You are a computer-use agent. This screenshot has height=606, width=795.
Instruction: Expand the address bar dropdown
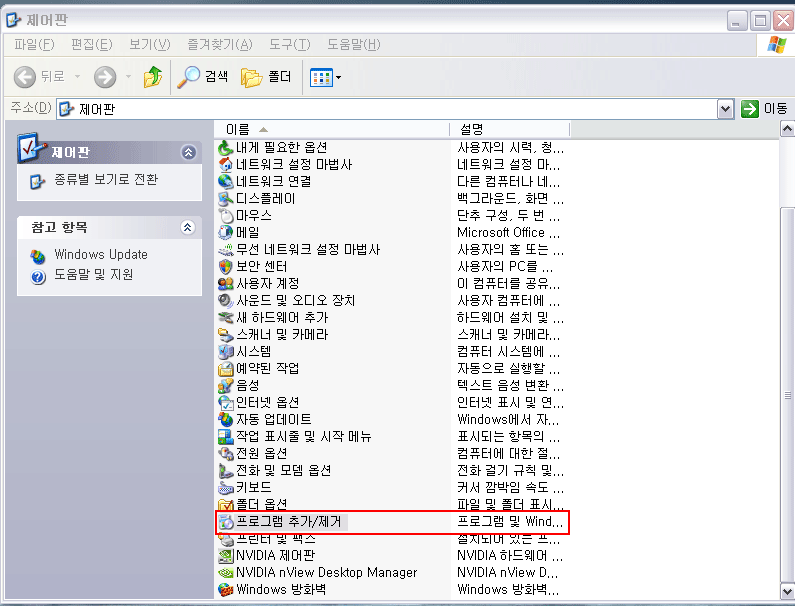726,109
